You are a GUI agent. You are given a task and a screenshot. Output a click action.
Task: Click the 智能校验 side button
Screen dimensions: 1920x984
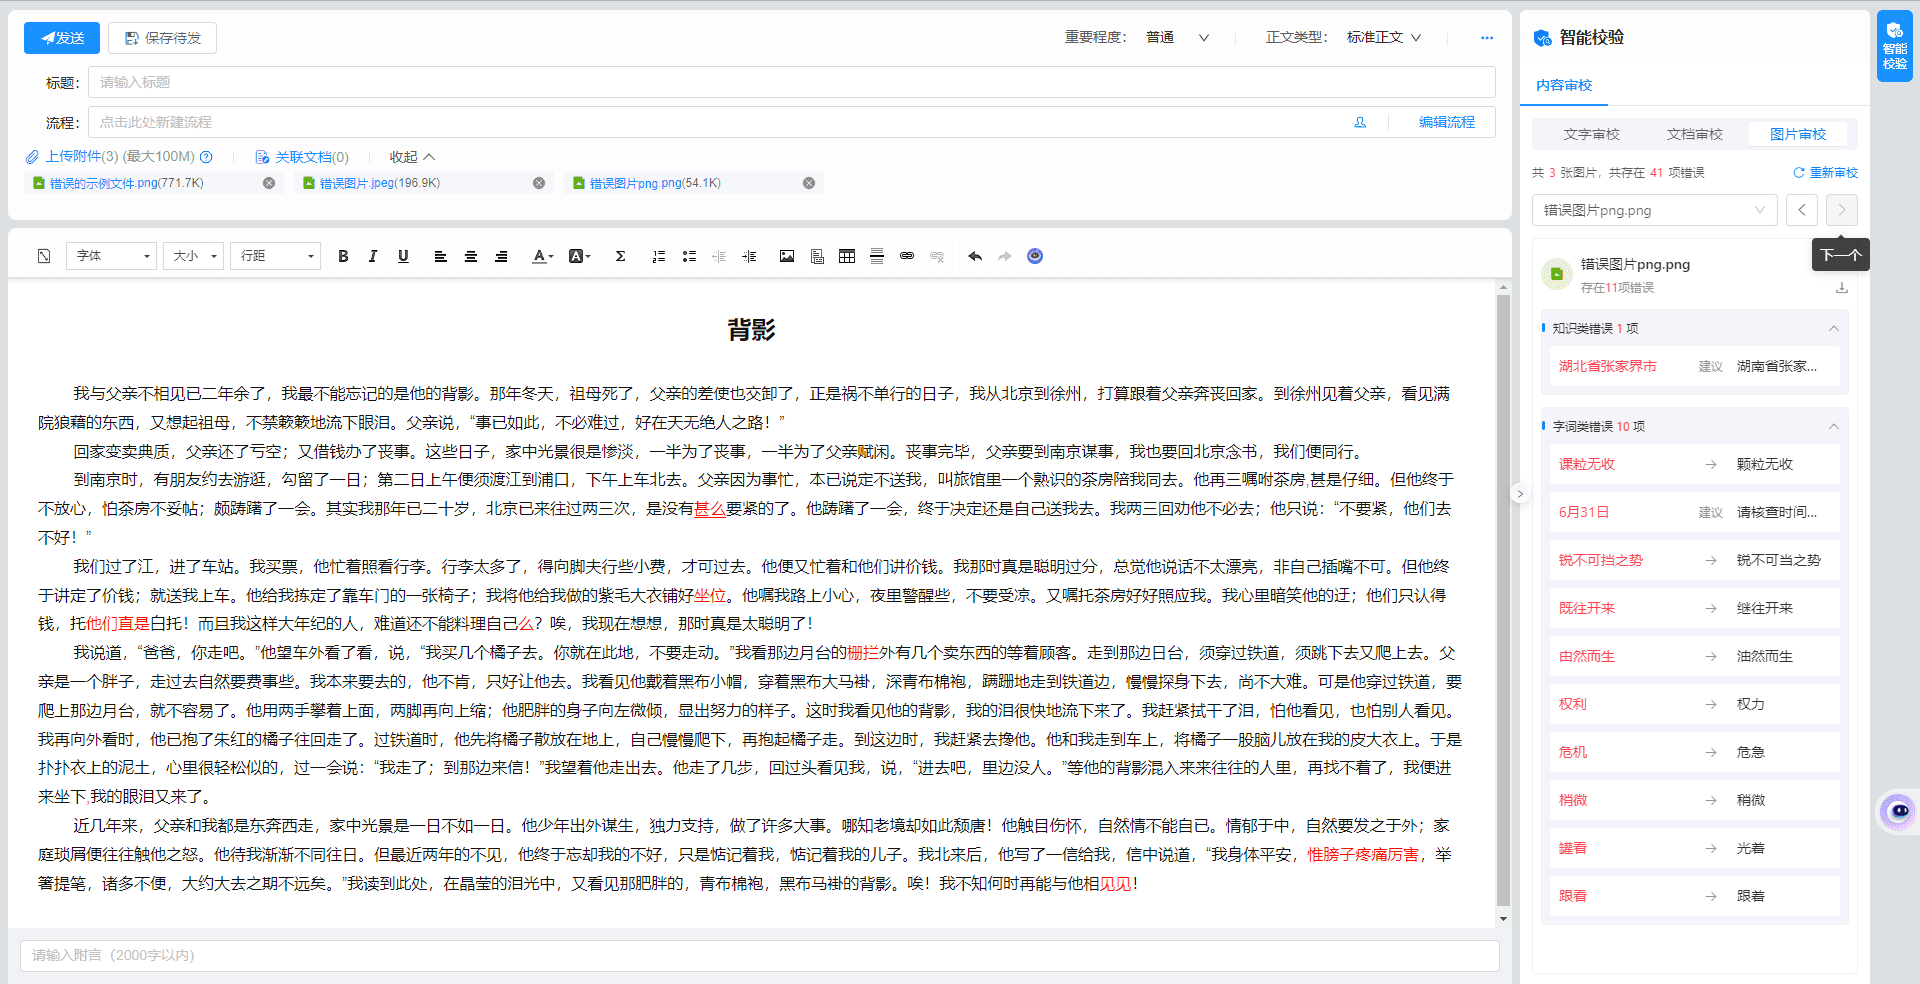click(1895, 46)
